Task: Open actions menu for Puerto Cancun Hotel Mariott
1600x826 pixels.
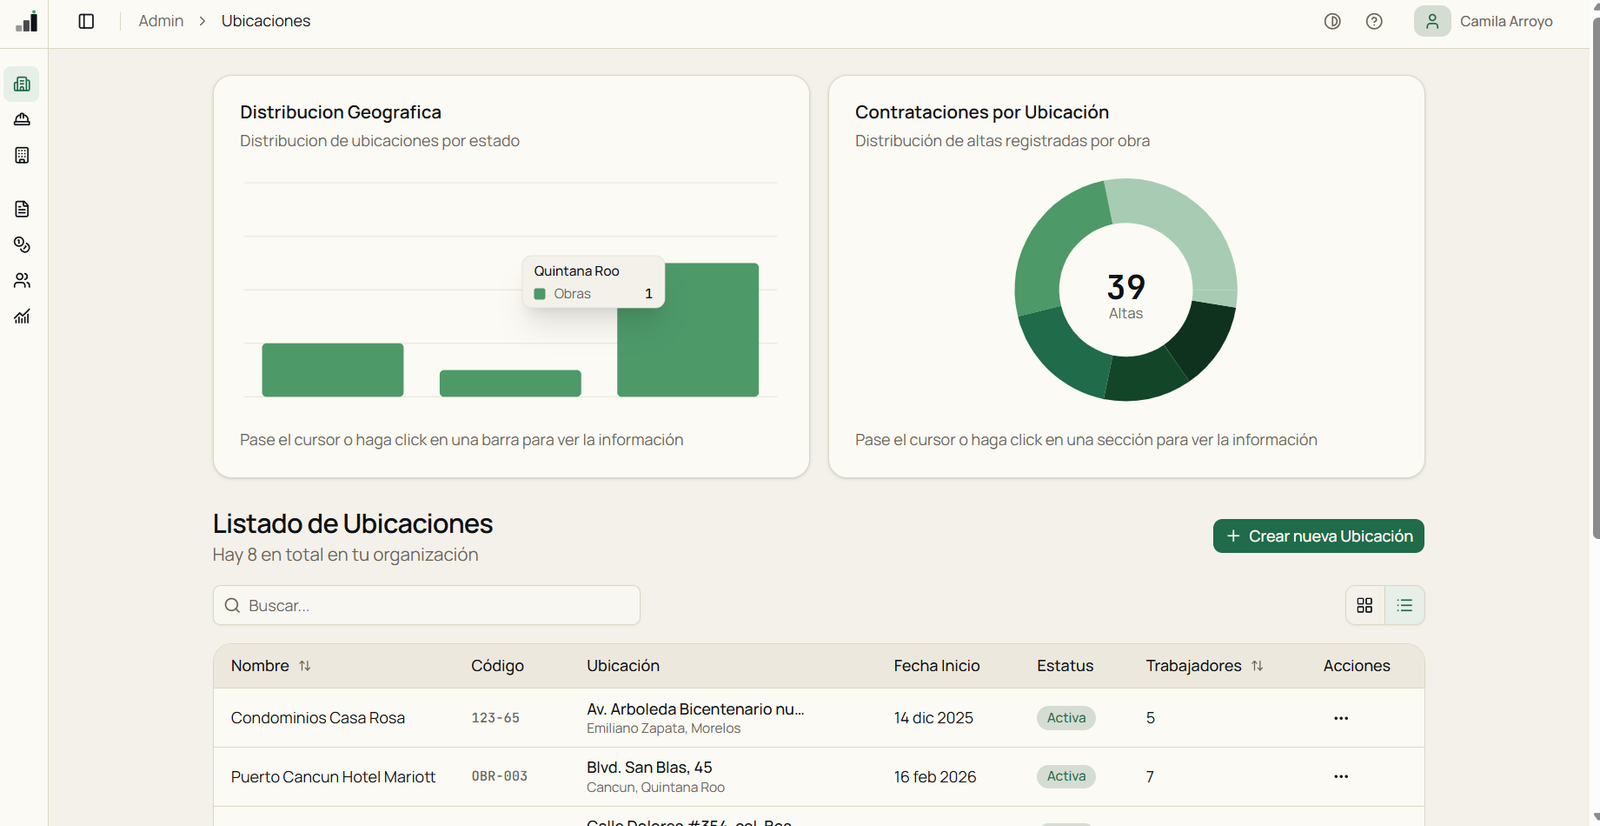Action: (x=1341, y=776)
